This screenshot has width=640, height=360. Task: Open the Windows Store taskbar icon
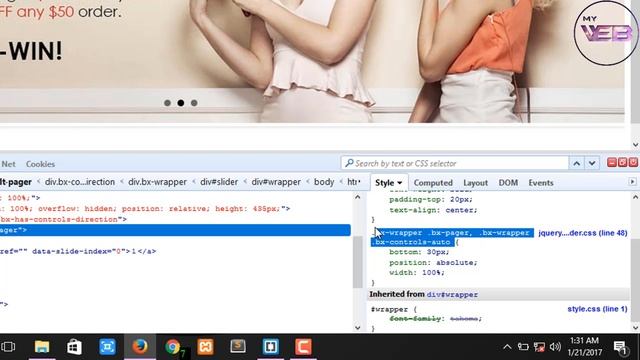[74, 347]
